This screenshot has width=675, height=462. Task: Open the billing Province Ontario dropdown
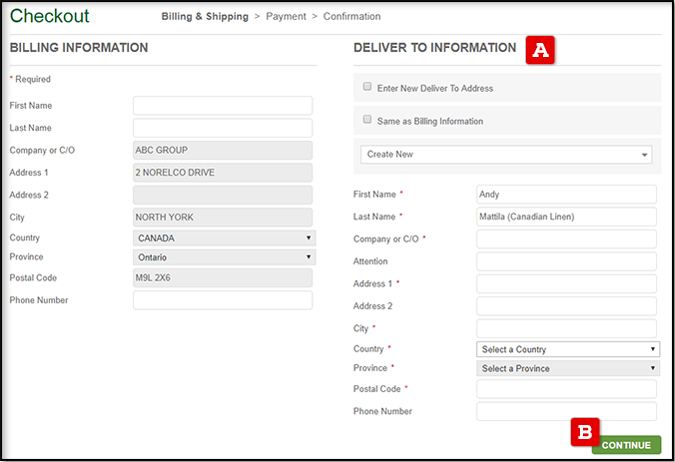coord(223,257)
